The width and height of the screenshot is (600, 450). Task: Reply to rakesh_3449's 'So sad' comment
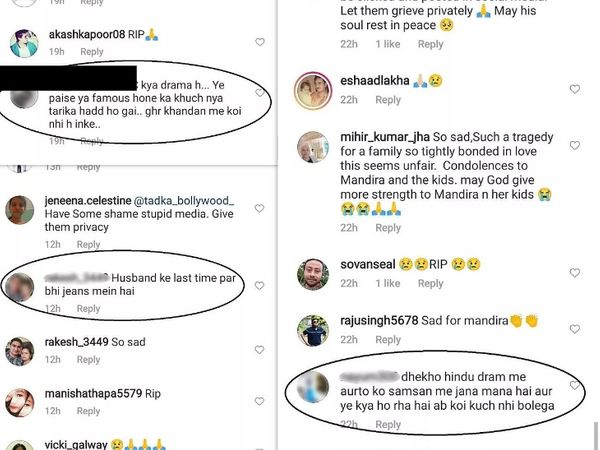tap(89, 362)
